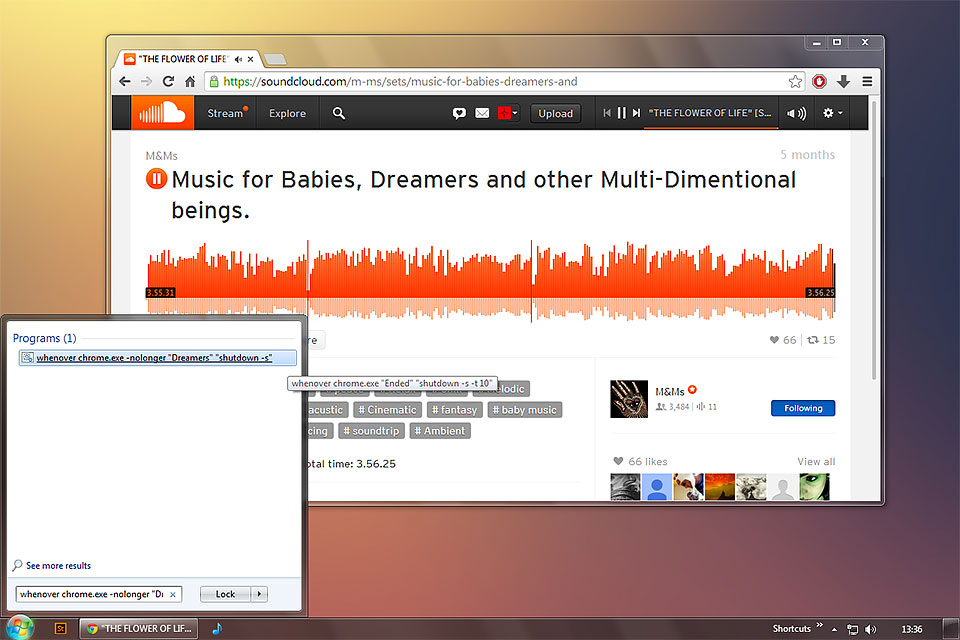Bookmark this page with the star icon
This screenshot has width=960, height=640.
point(795,82)
